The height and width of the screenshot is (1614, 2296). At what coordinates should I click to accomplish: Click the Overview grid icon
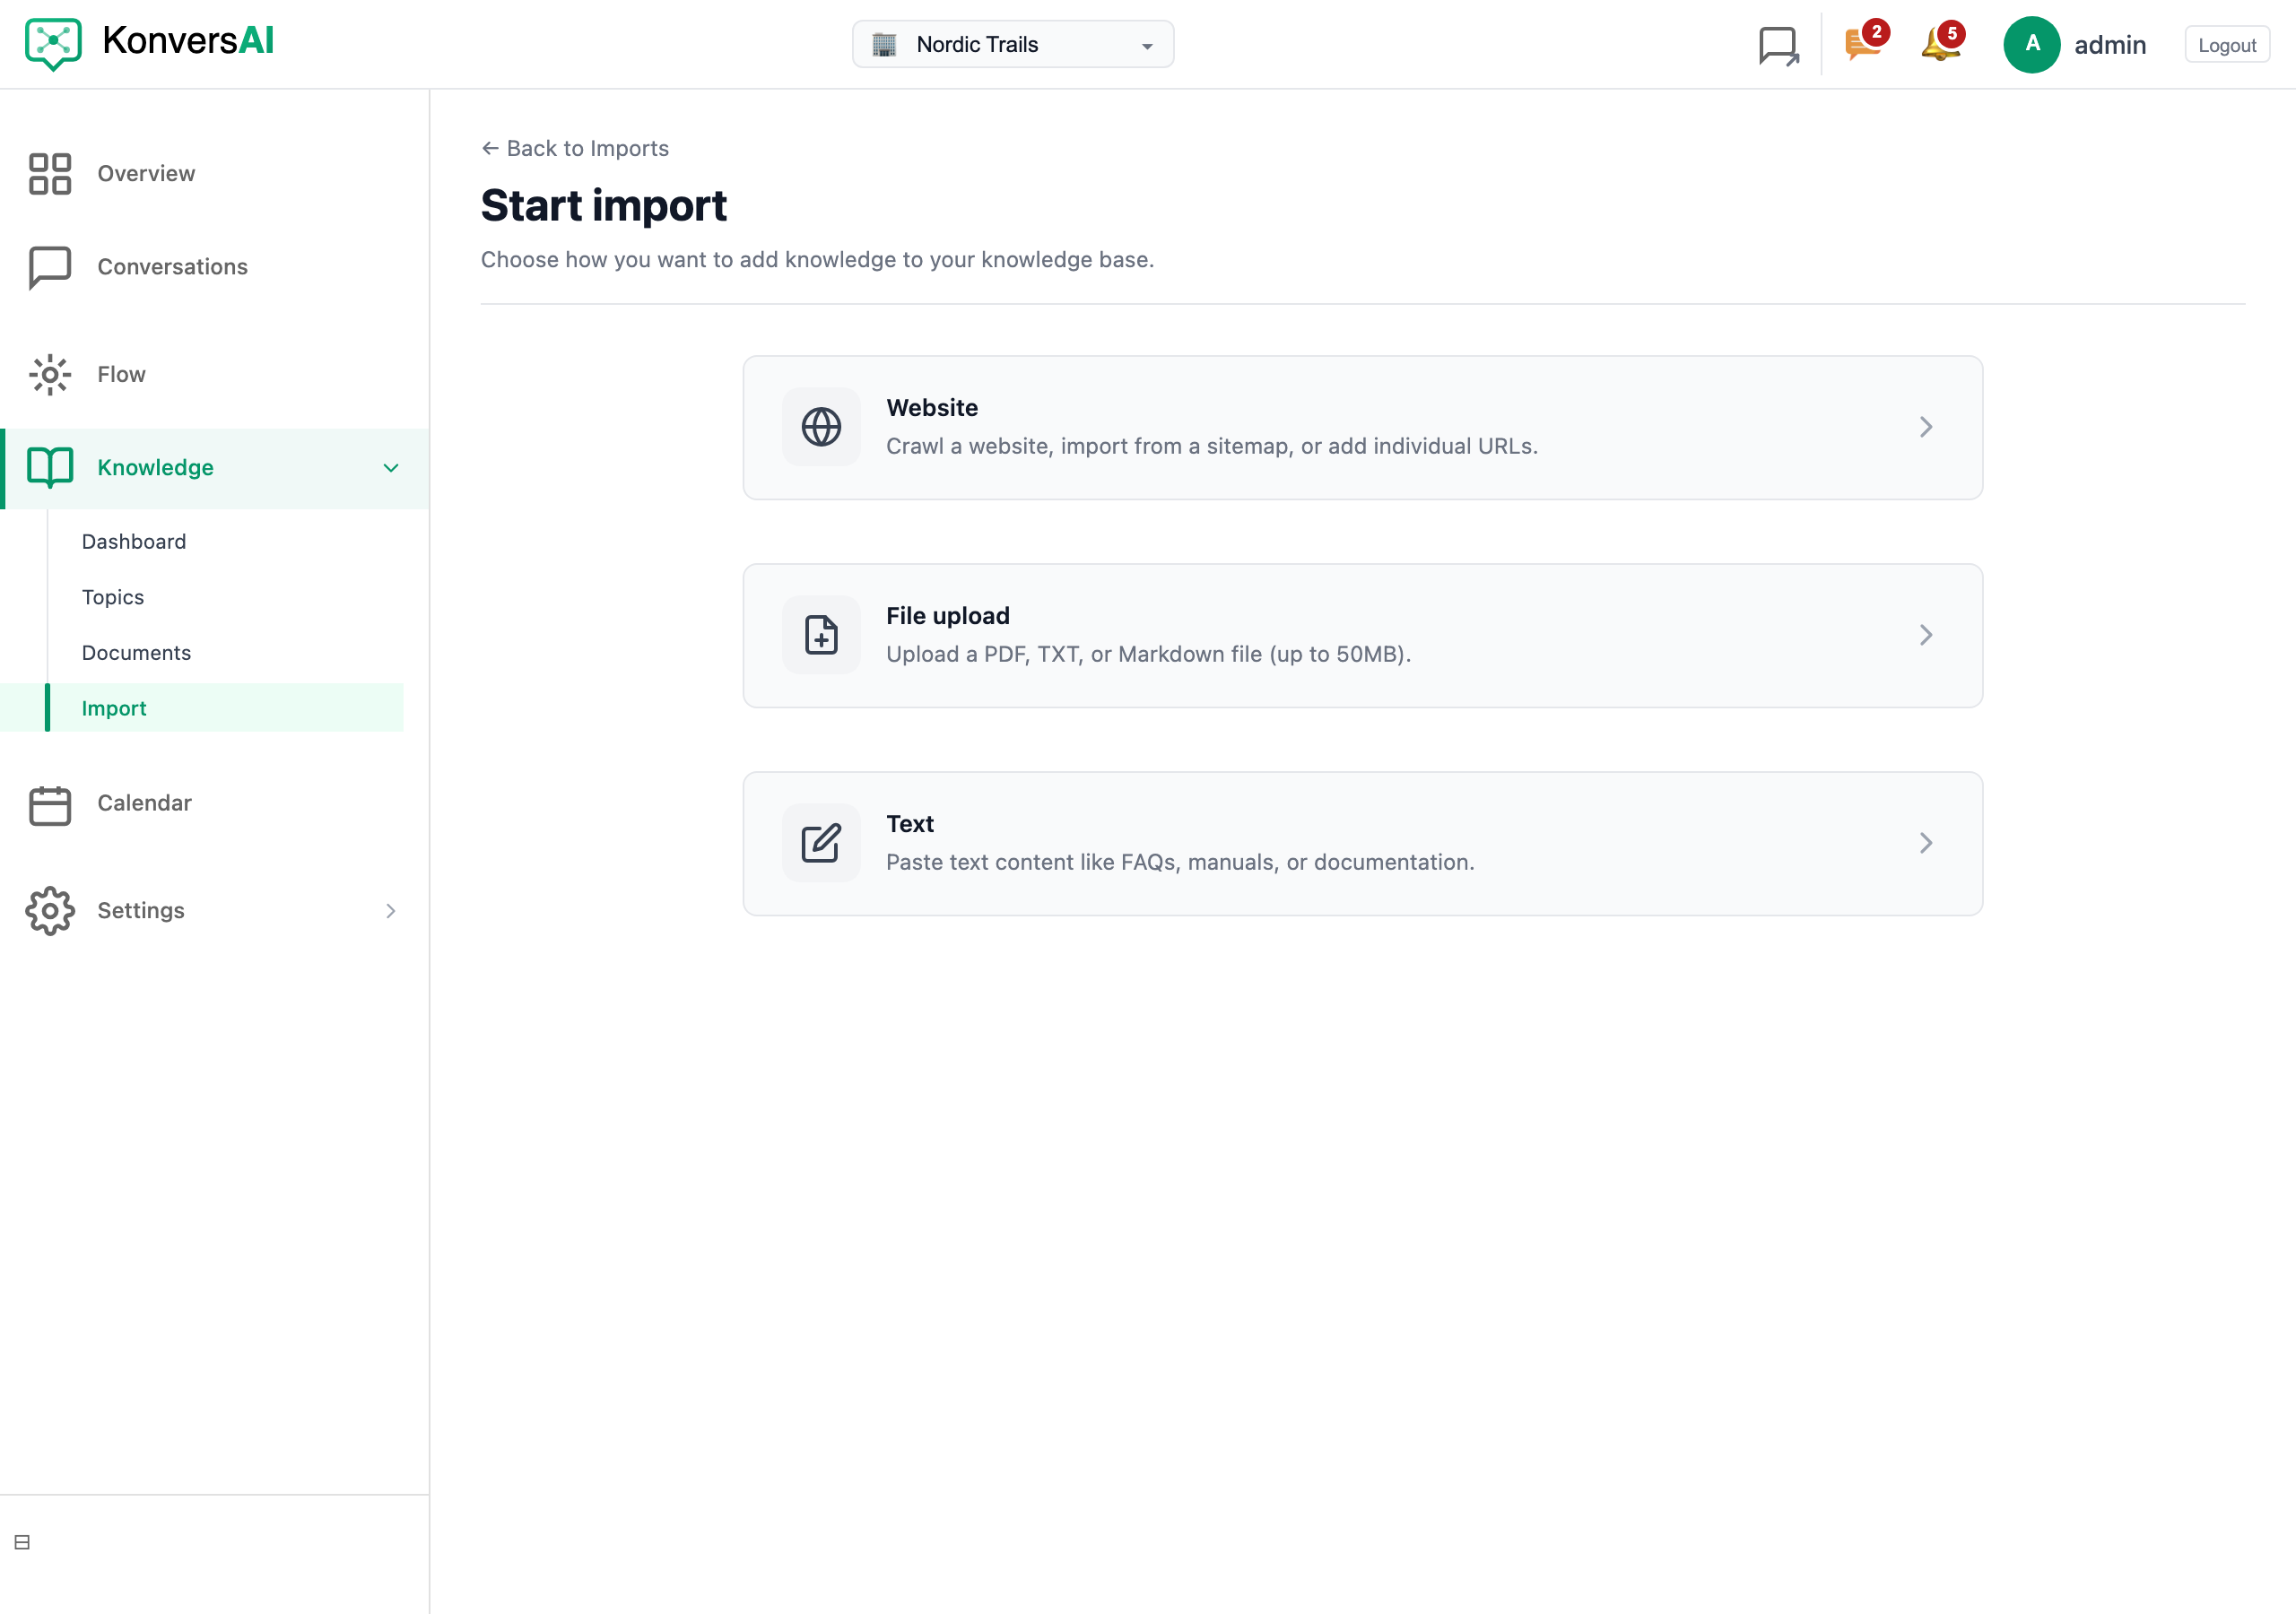(x=50, y=173)
